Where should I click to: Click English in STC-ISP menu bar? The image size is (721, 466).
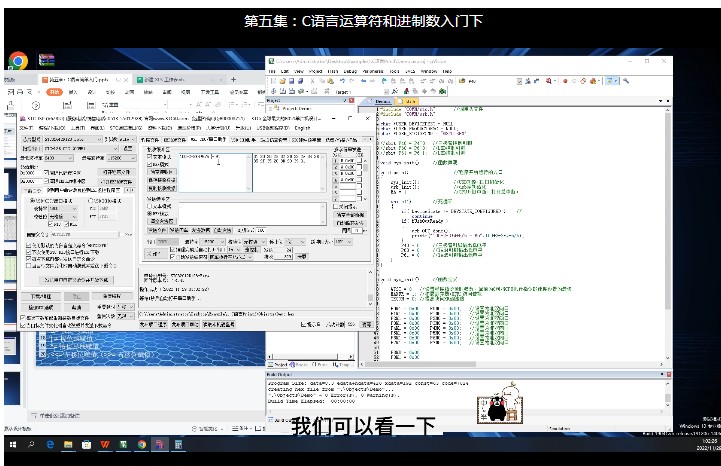(x=302, y=127)
